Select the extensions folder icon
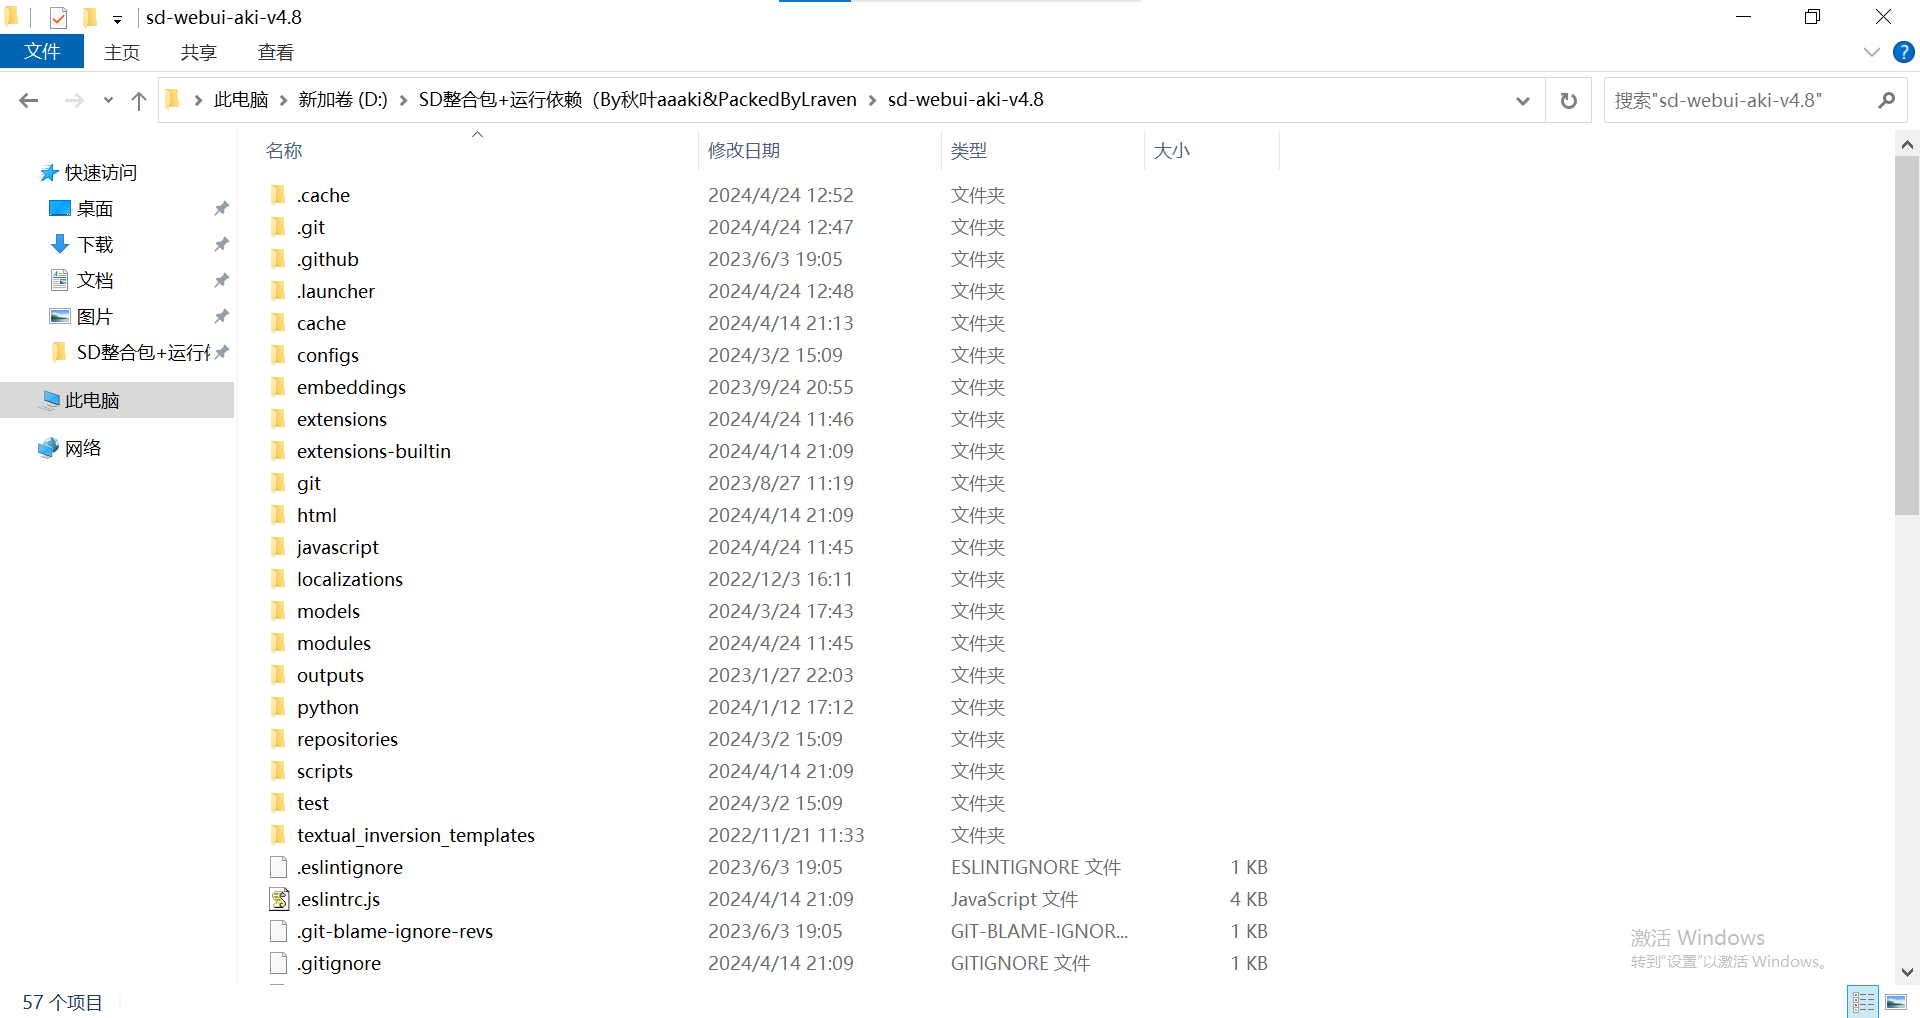1920x1018 pixels. [279, 419]
